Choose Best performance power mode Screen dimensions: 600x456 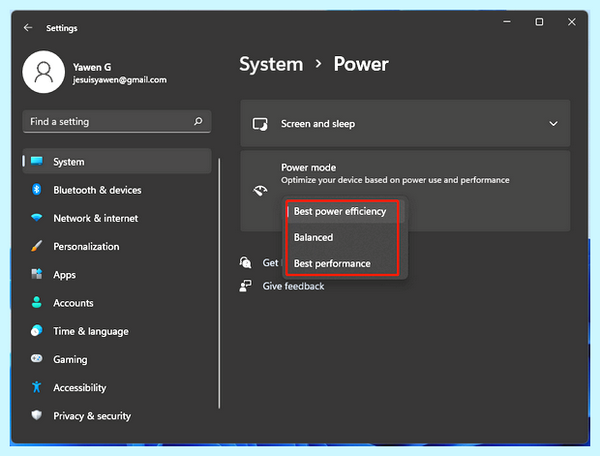click(343, 264)
